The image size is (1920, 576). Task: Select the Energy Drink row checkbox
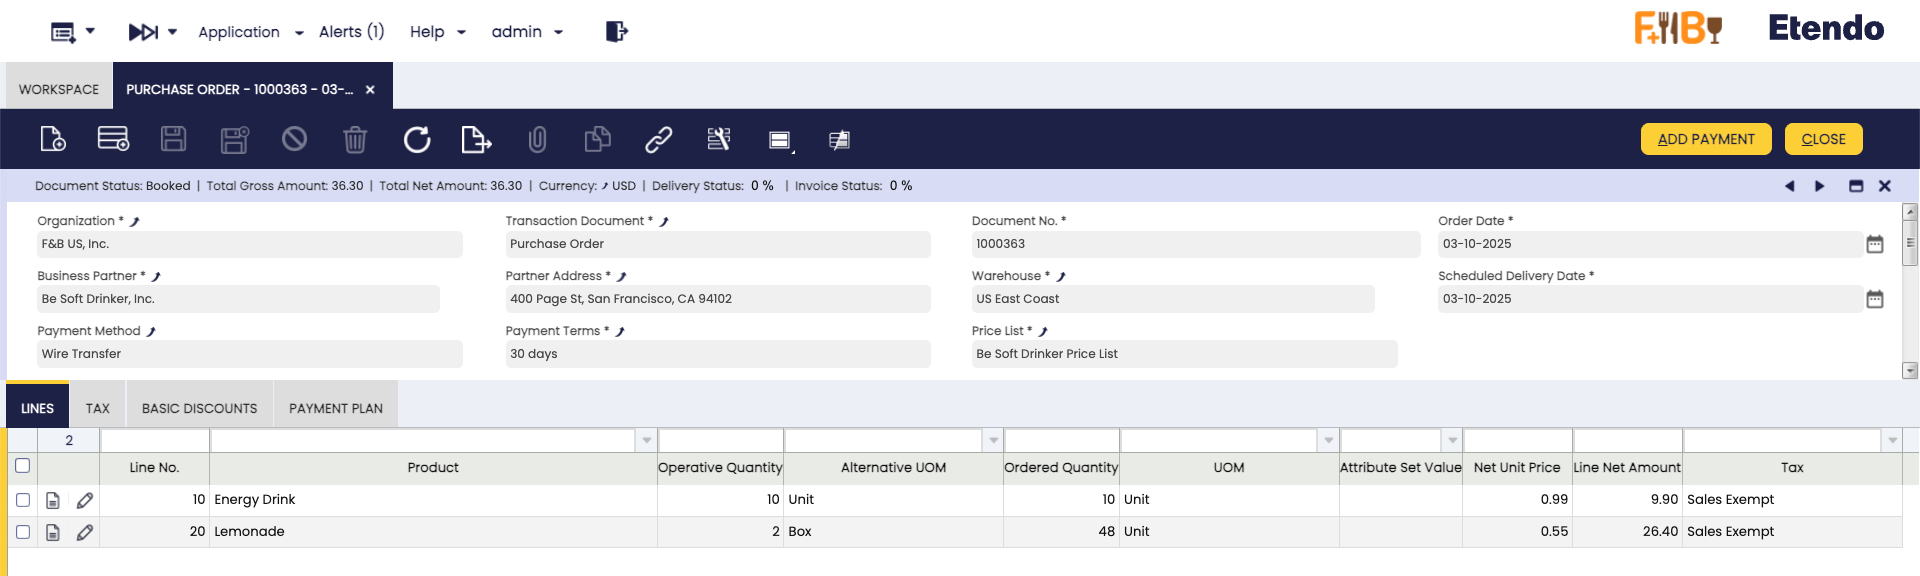[x=23, y=500]
